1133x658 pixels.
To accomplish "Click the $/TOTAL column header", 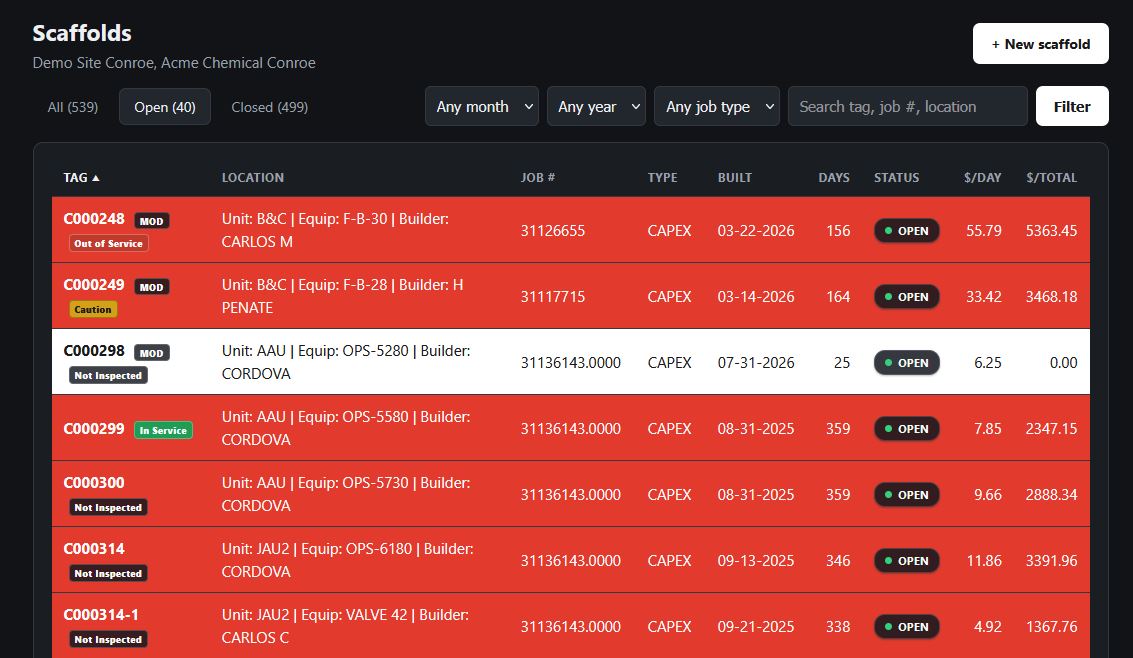I will coord(1051,178).
